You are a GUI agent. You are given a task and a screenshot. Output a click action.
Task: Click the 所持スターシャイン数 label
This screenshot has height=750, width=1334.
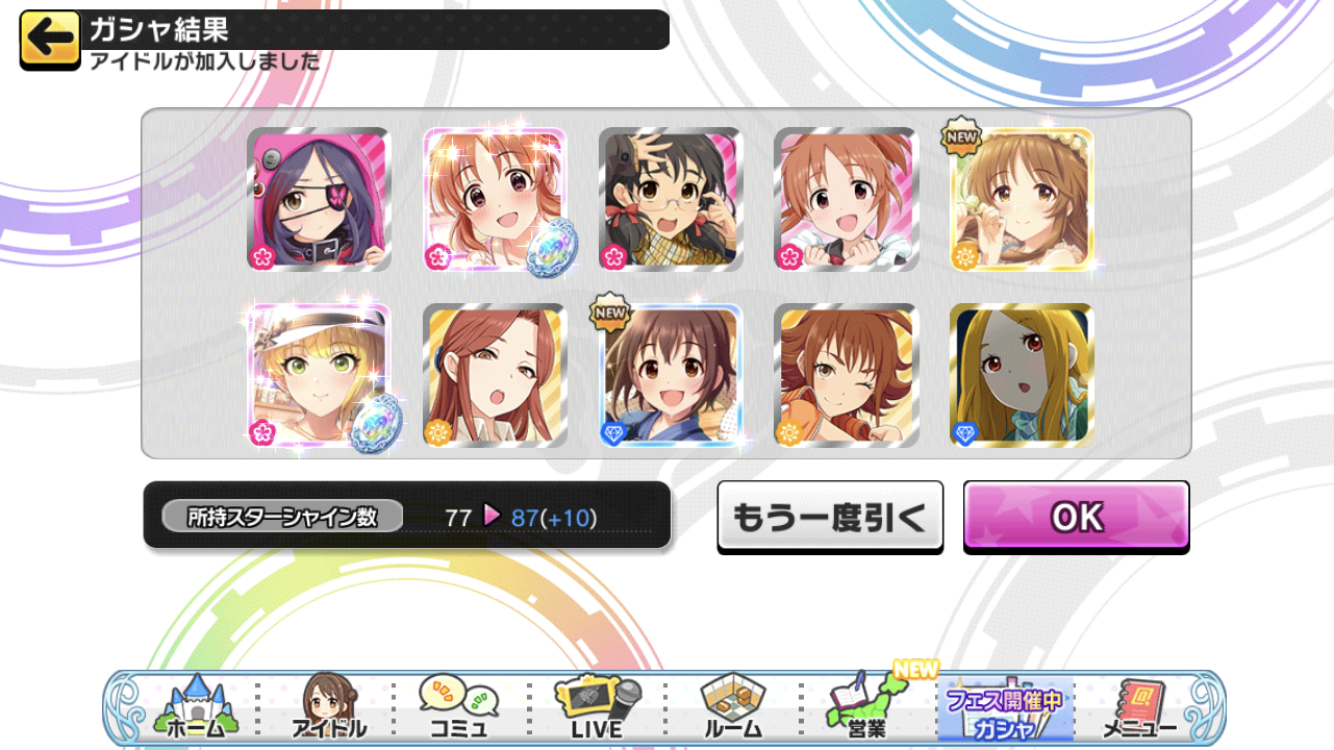pyautogui.click(x=283, y=517)
